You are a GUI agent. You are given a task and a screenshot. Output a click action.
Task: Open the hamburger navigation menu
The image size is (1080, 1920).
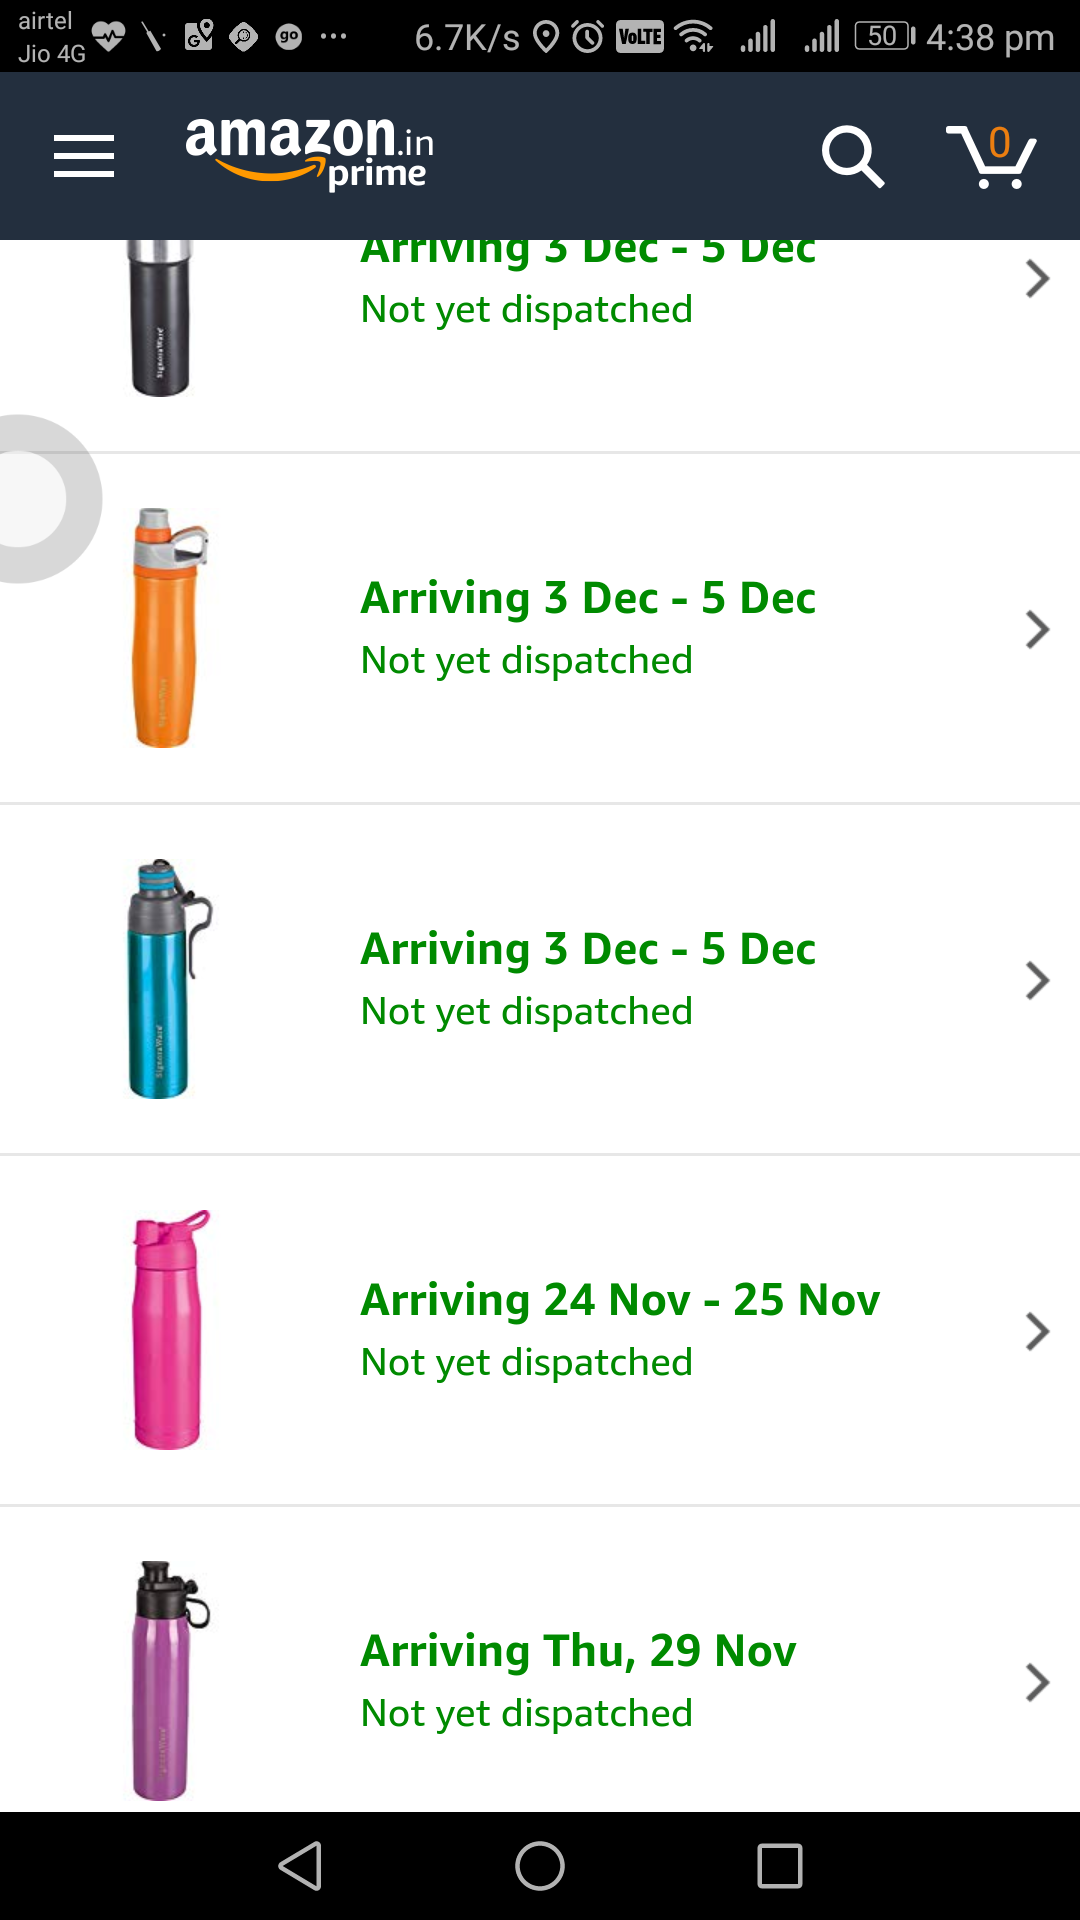(x=84, y=156)
